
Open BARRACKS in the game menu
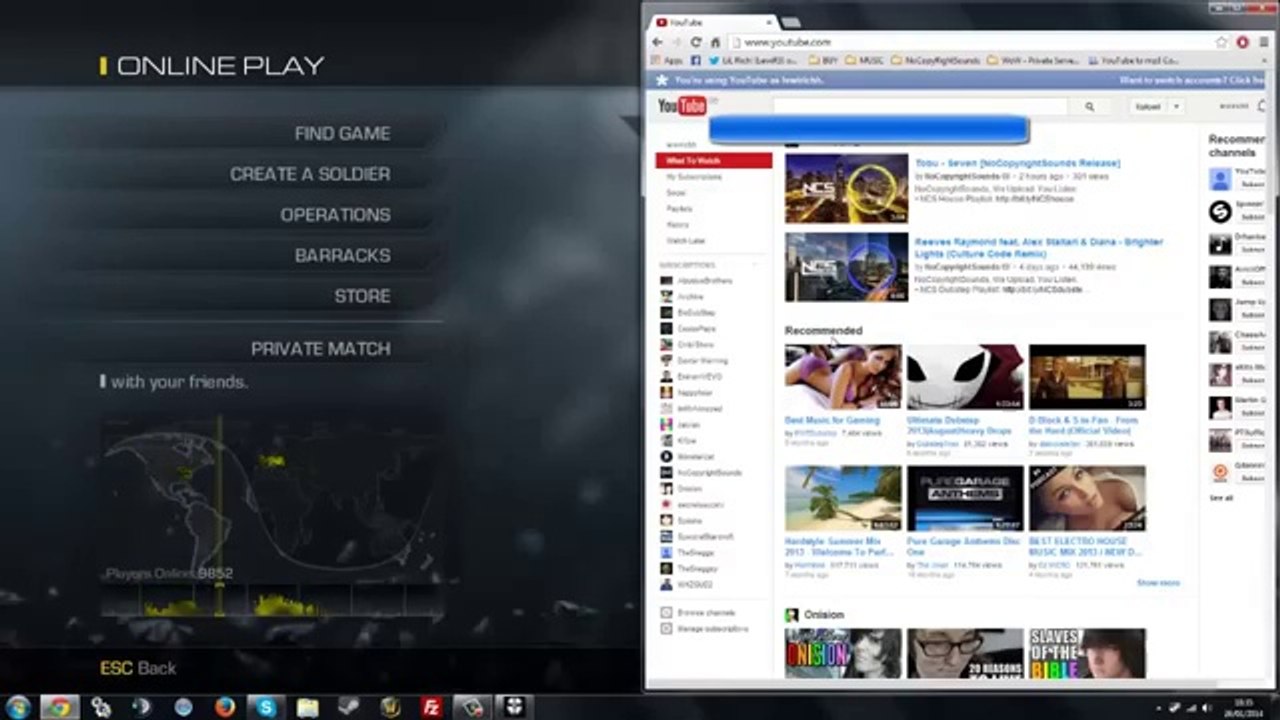coord(342,255)
